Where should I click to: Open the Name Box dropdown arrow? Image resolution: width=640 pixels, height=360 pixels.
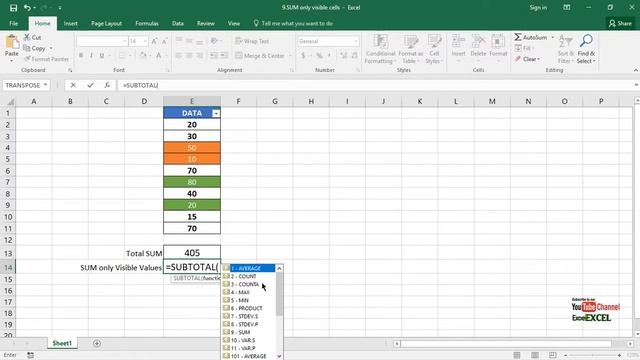(45, 85)
